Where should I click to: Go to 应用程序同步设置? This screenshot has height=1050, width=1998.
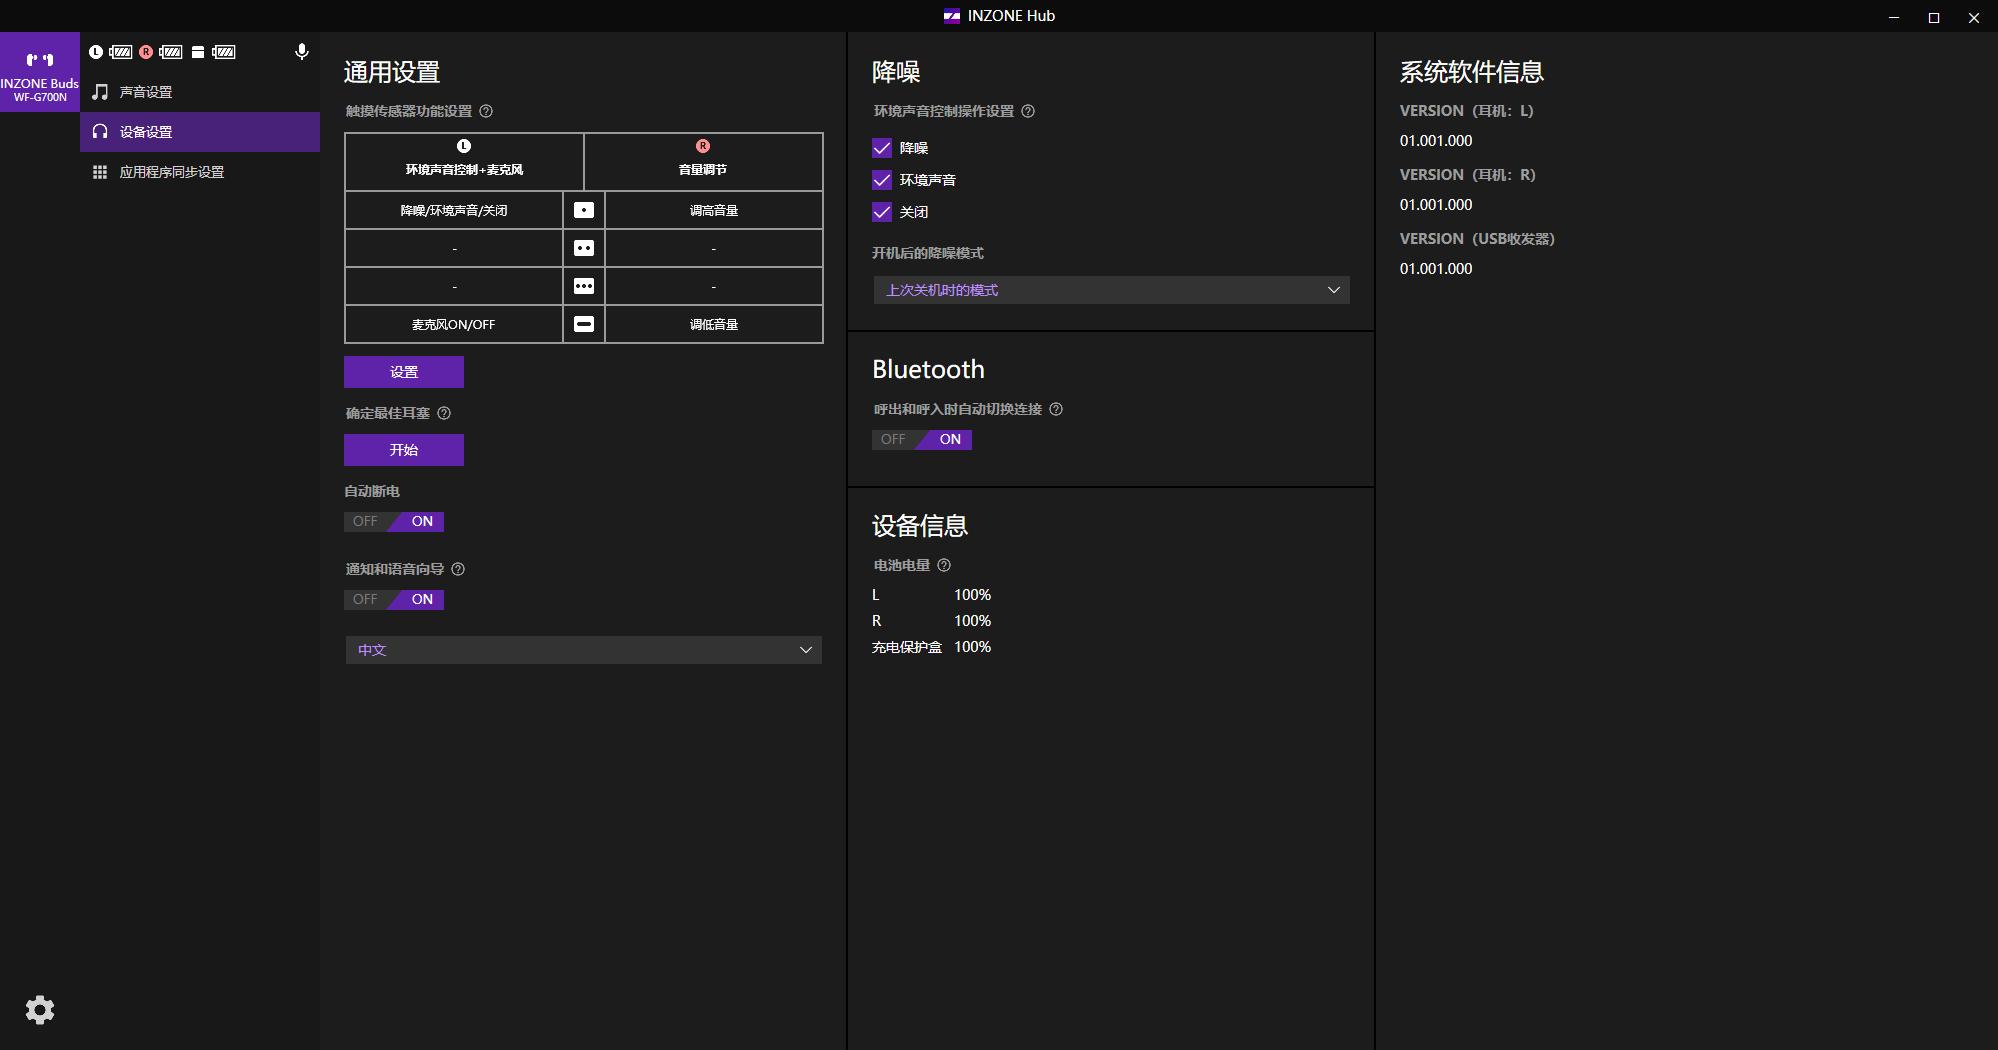tap(171, 172)
